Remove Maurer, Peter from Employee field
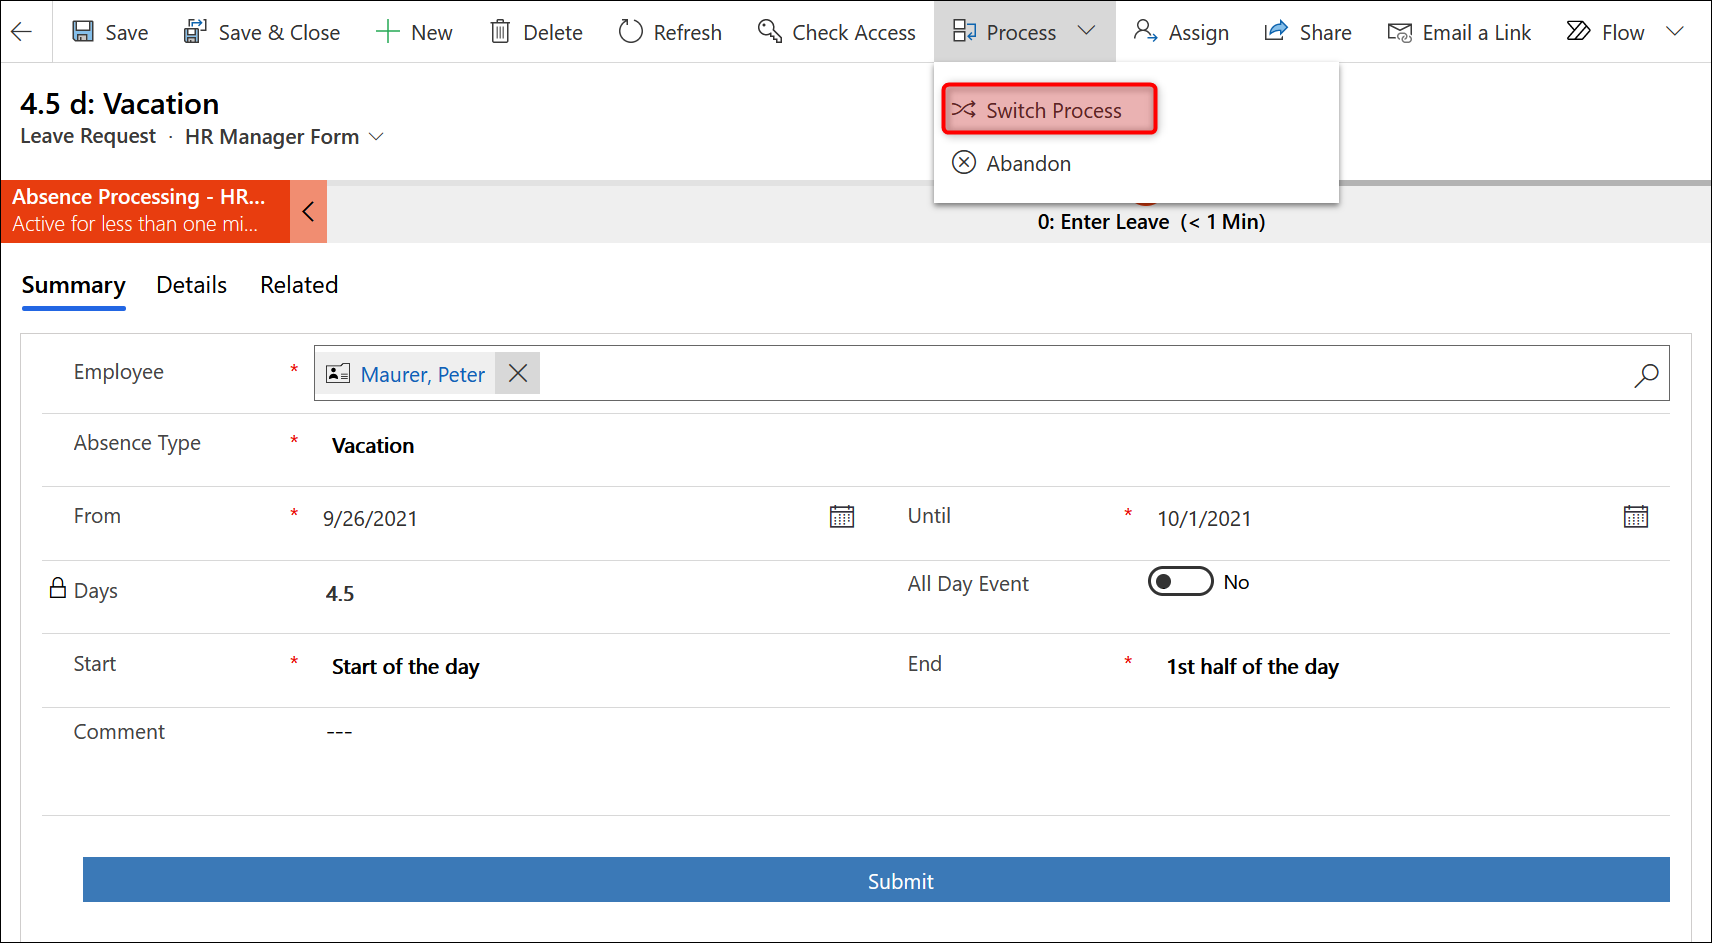Viewport: 1712px width, 943px height. (x=518, y=374)
